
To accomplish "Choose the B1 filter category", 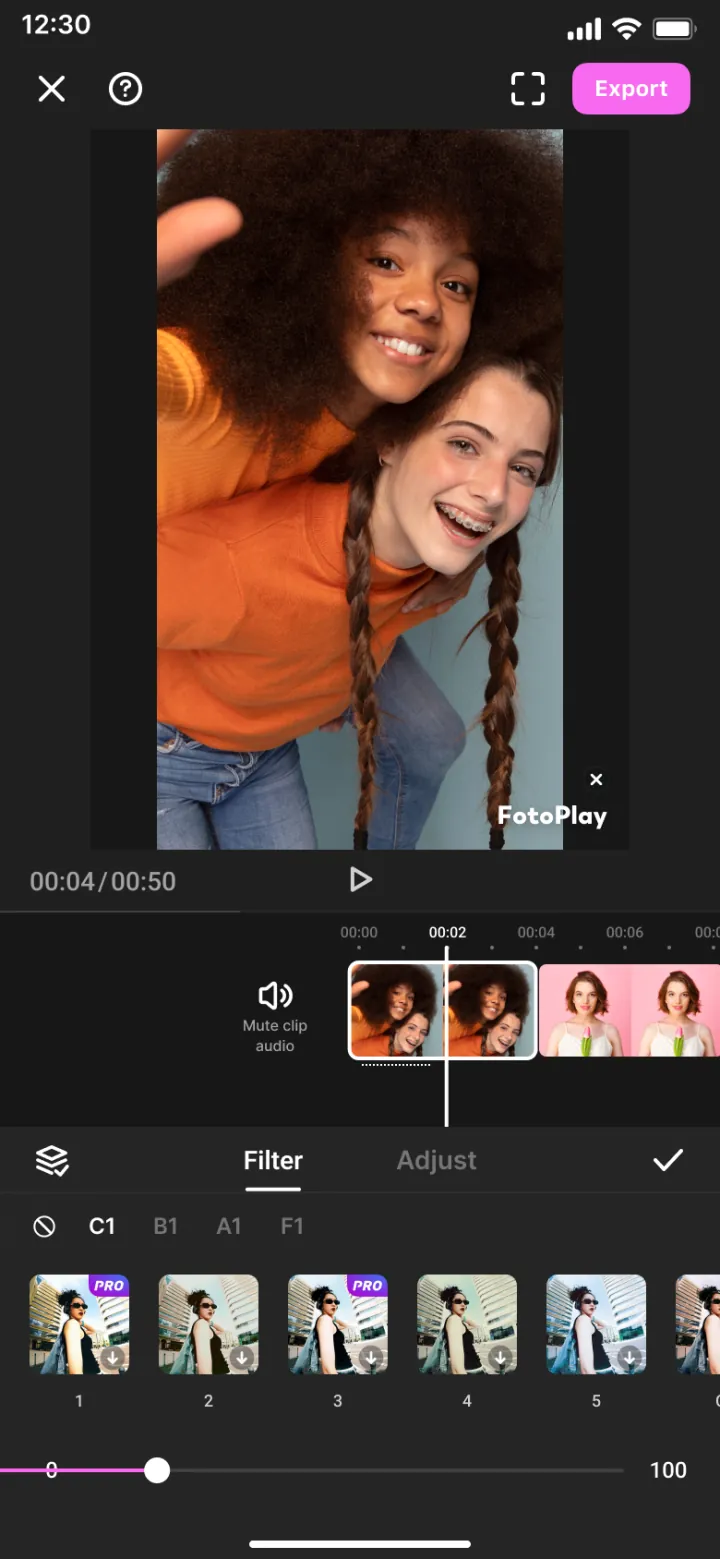I will tap(165, 1226).
